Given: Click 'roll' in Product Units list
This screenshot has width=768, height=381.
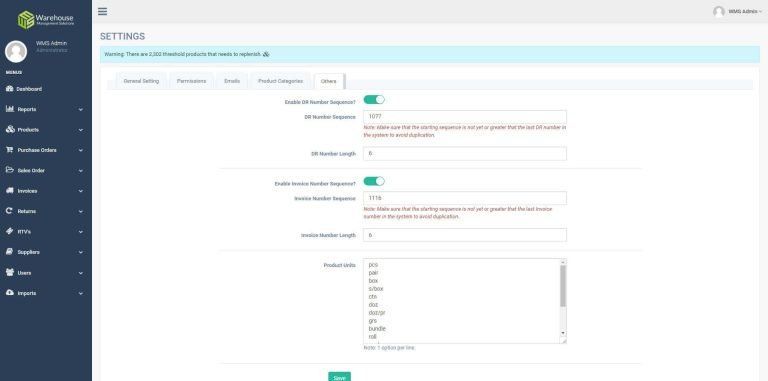Looking at the screenshot, I should coord(372,337).
